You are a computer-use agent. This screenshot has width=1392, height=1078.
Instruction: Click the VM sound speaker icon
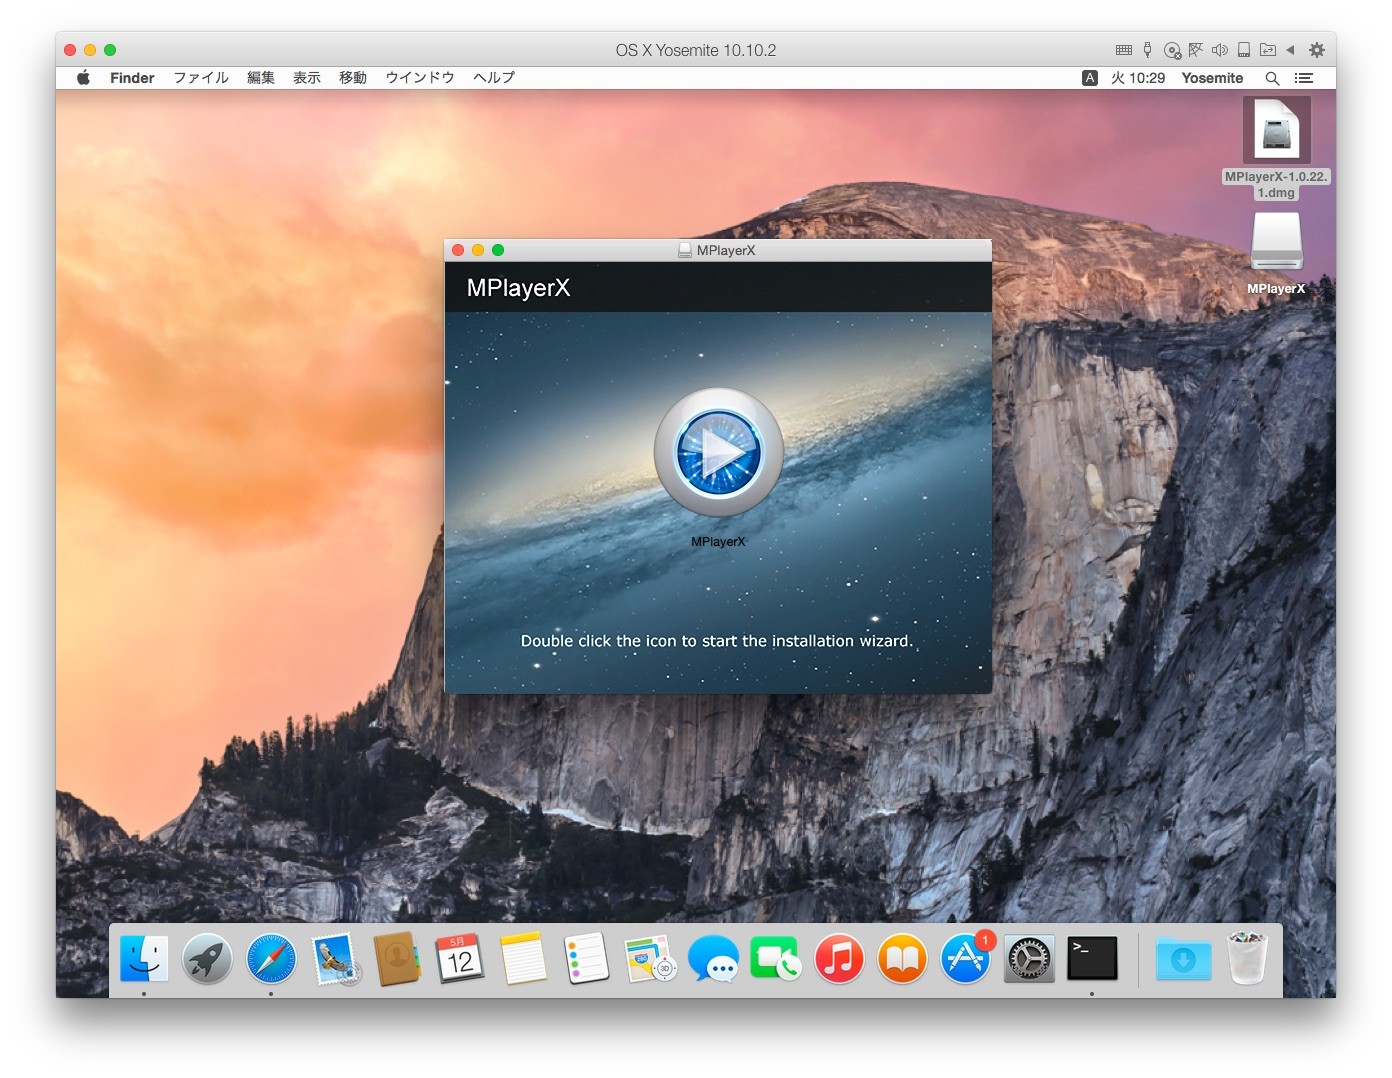tap(1220, 50)
